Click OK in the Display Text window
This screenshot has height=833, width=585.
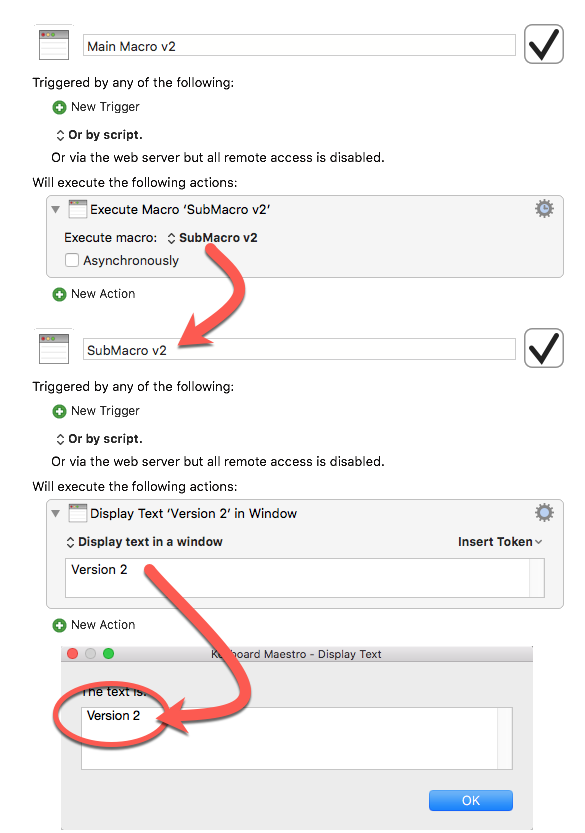(471, 801)
